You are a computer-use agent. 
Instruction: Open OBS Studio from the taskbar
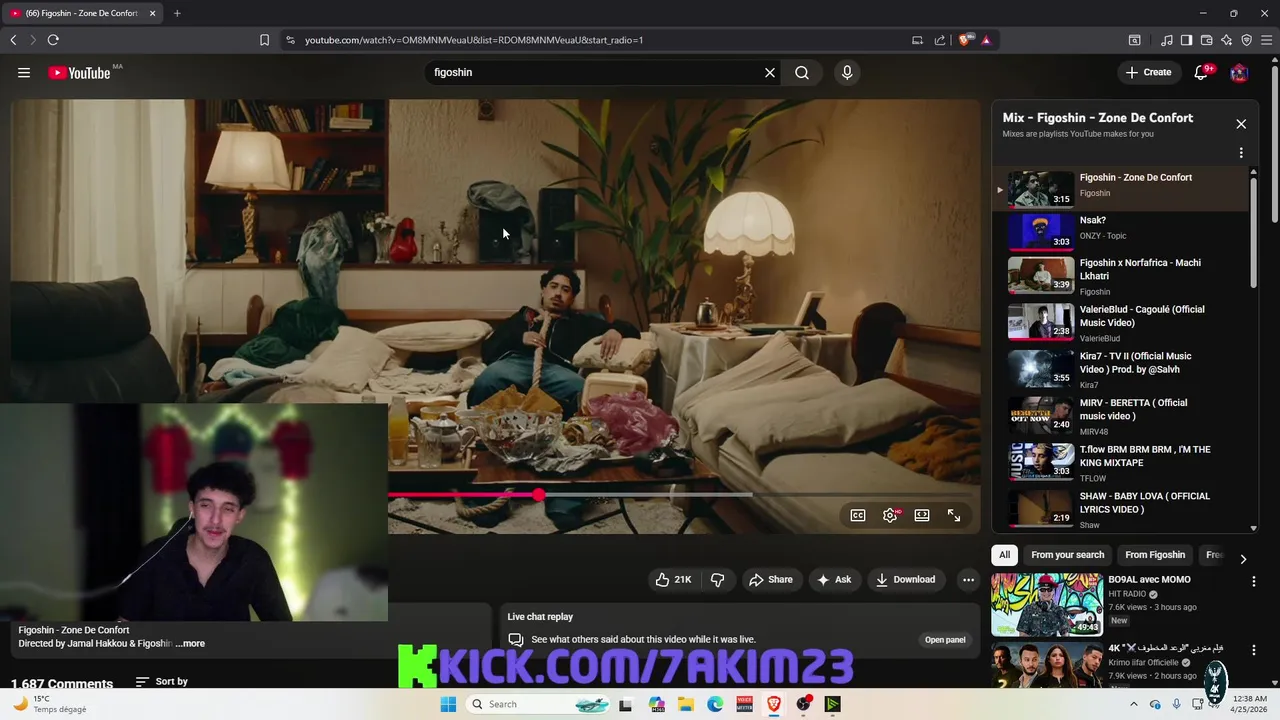click(x=803, y=704)
